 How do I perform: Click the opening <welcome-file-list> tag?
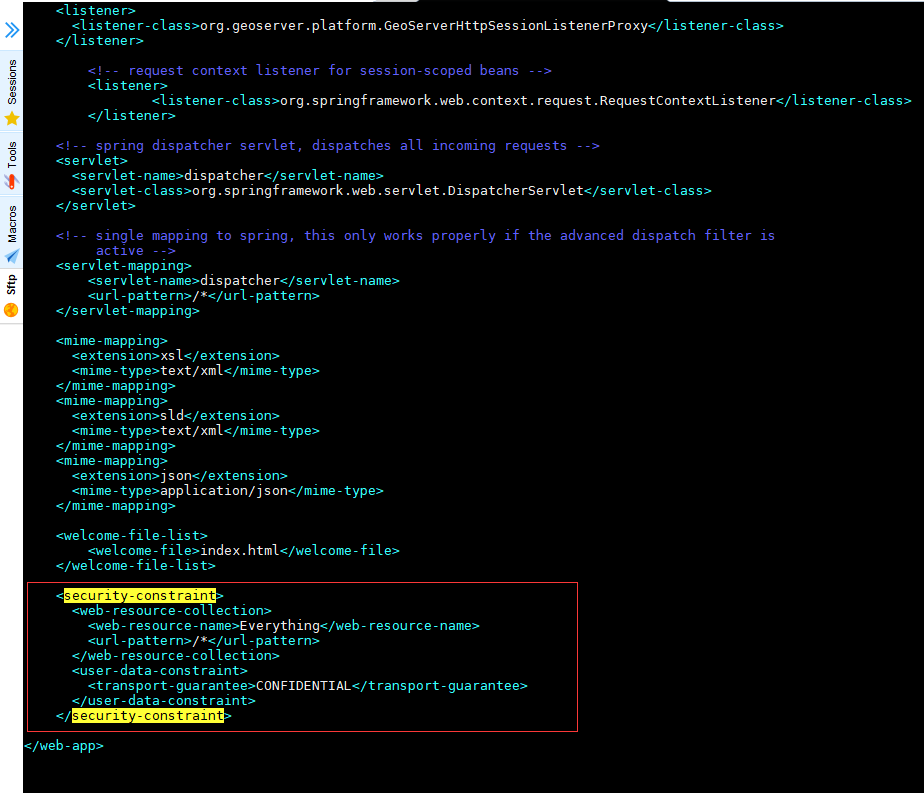[x=132, y=536]
